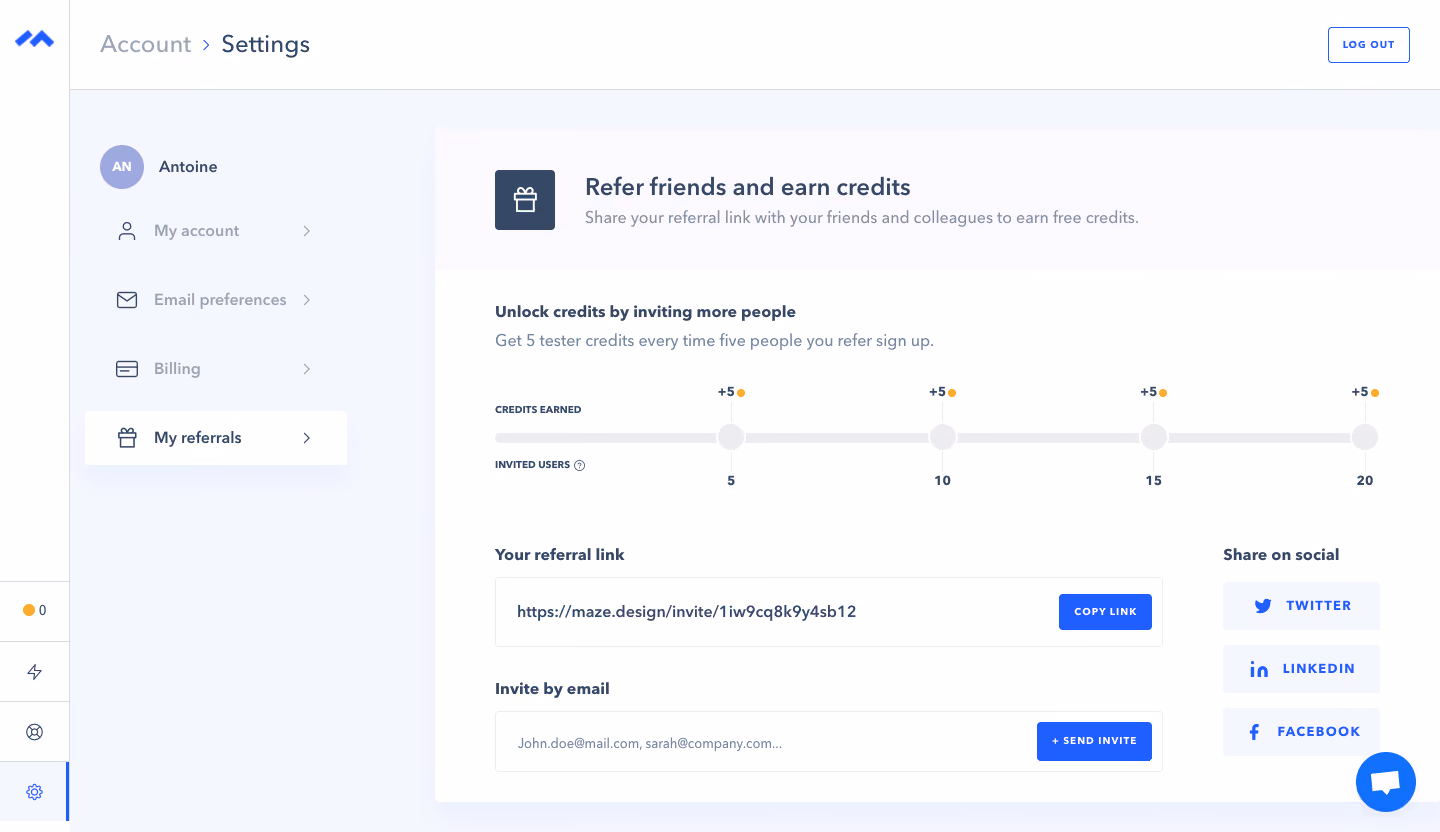Click the settings gear sidebar icon

point(34,792)
